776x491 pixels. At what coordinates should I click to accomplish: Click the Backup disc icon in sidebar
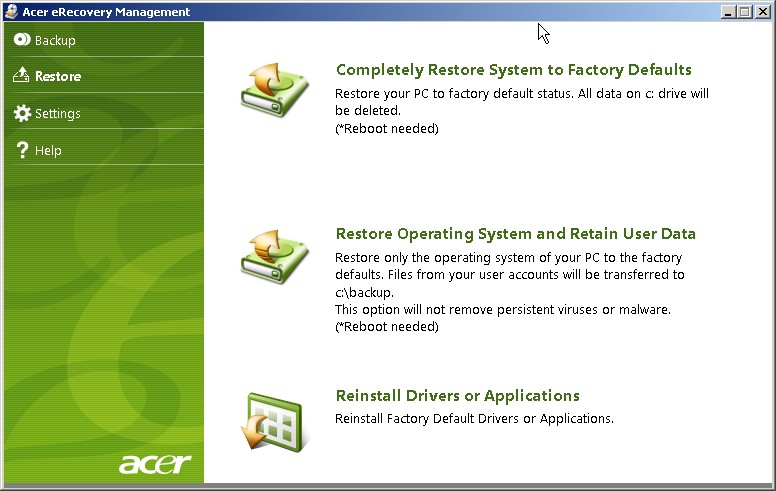22,40
